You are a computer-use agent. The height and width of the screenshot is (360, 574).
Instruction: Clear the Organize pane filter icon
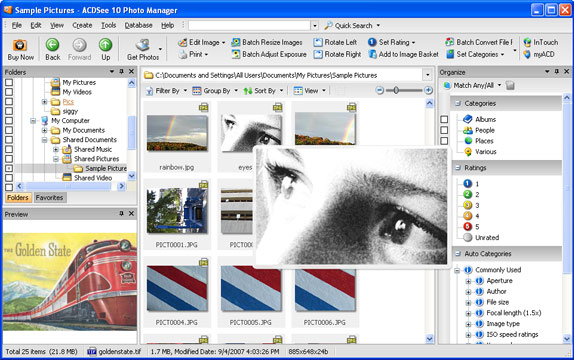[x=510, y=86]
